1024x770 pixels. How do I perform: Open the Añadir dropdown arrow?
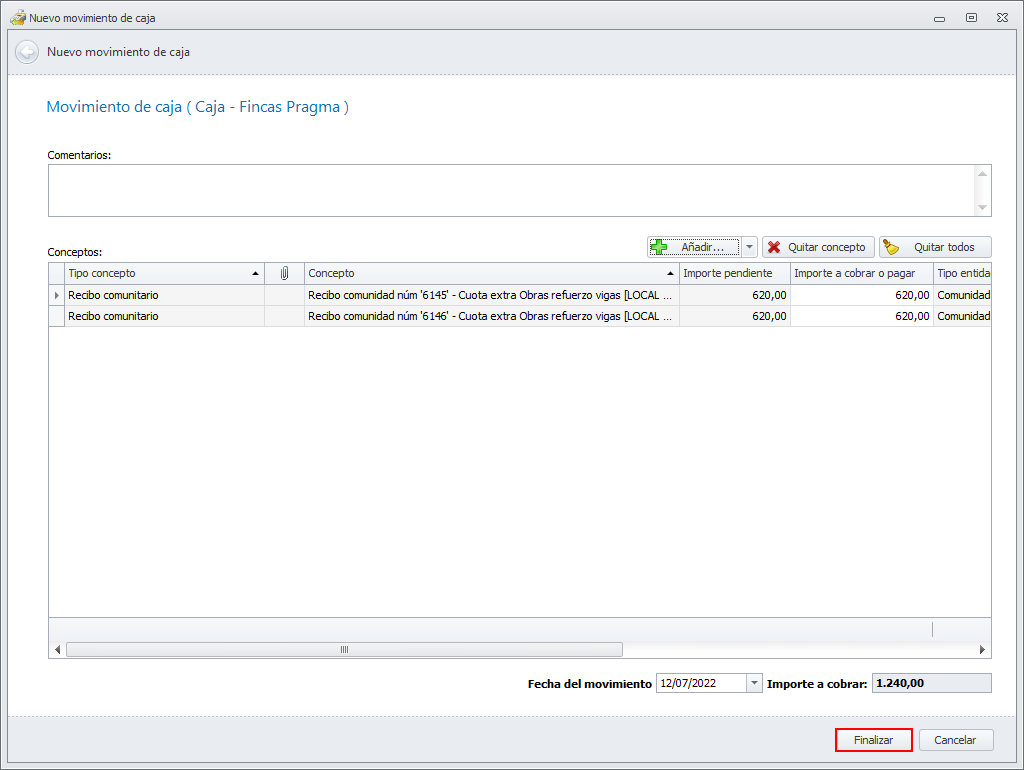750,247
